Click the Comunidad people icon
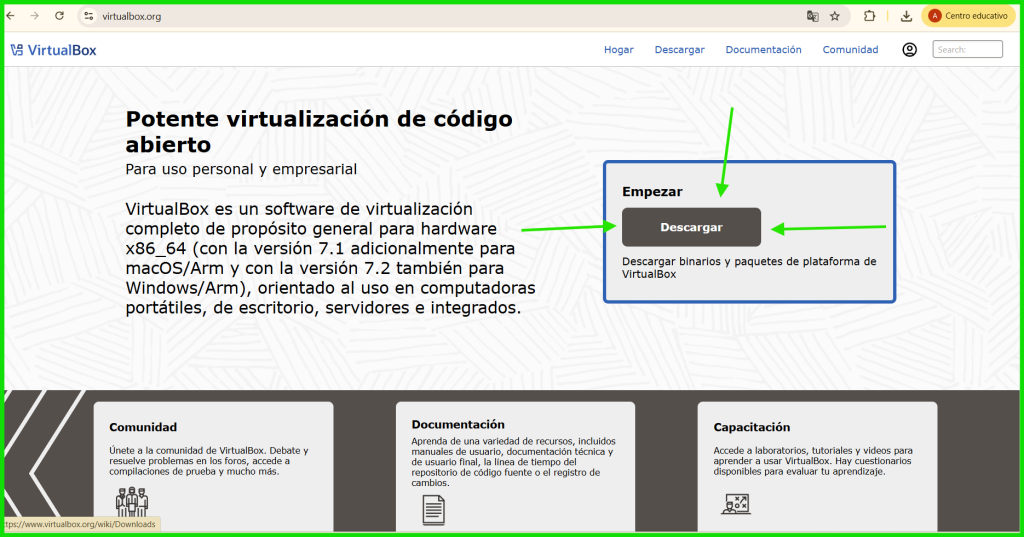Image resolution: width=1024 pixels, height=537 pixels. tap(131, 503)
